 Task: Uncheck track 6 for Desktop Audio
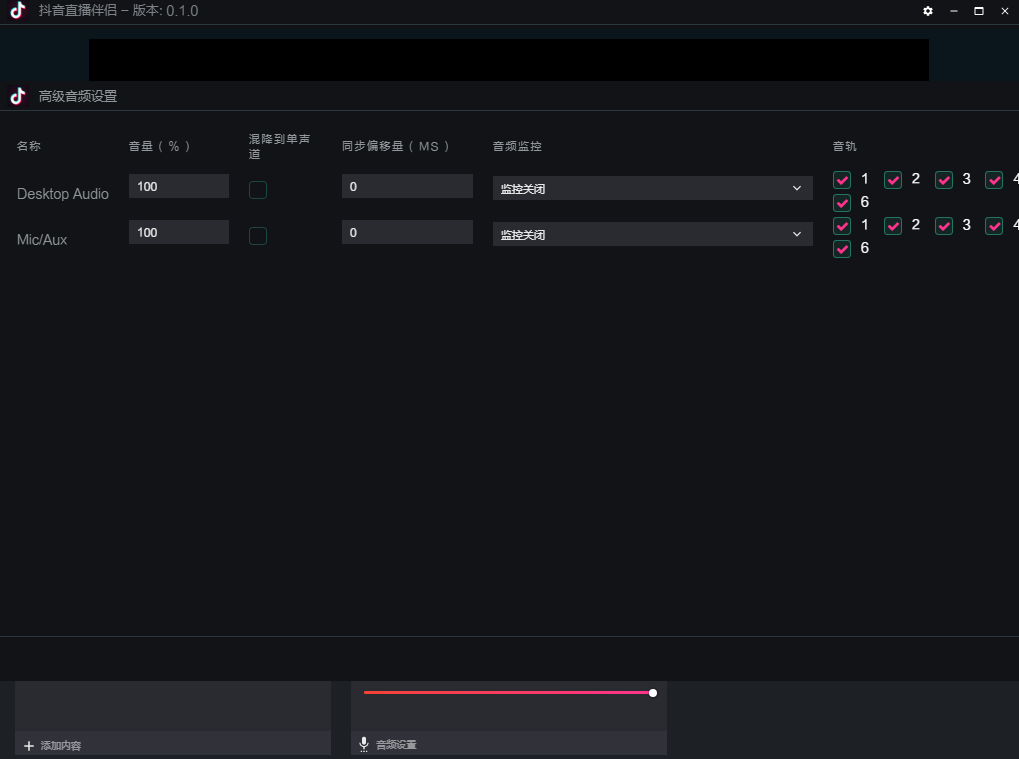842,203
